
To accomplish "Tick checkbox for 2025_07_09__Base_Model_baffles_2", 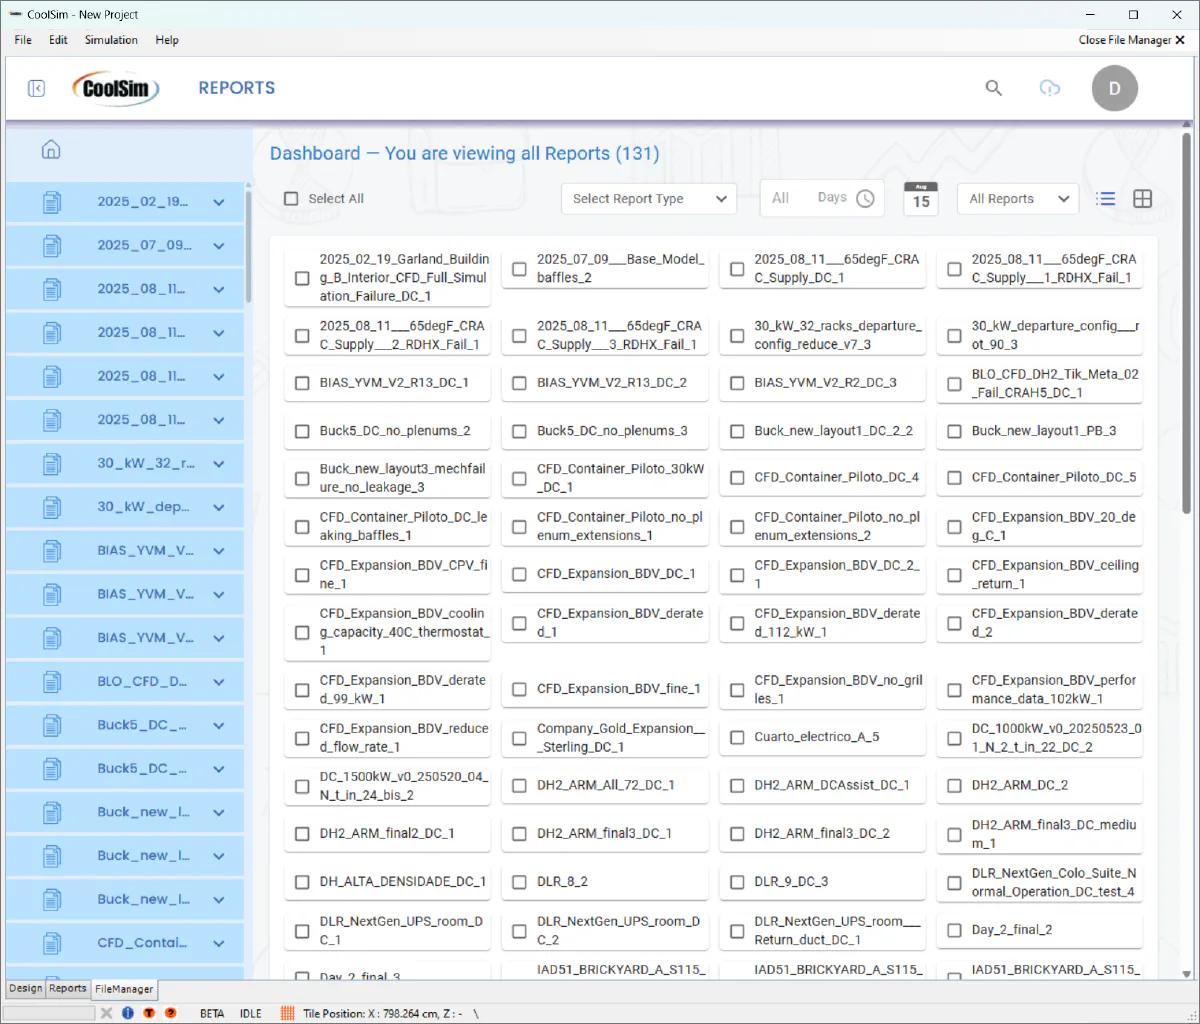I will coord(519,269).
